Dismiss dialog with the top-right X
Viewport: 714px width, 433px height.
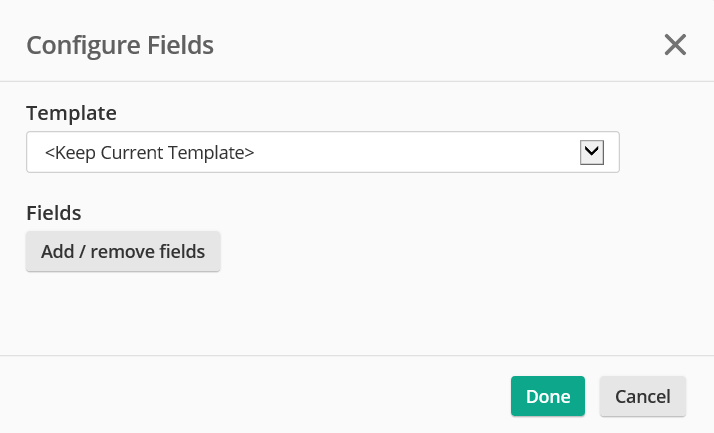[x=675, y=45]
